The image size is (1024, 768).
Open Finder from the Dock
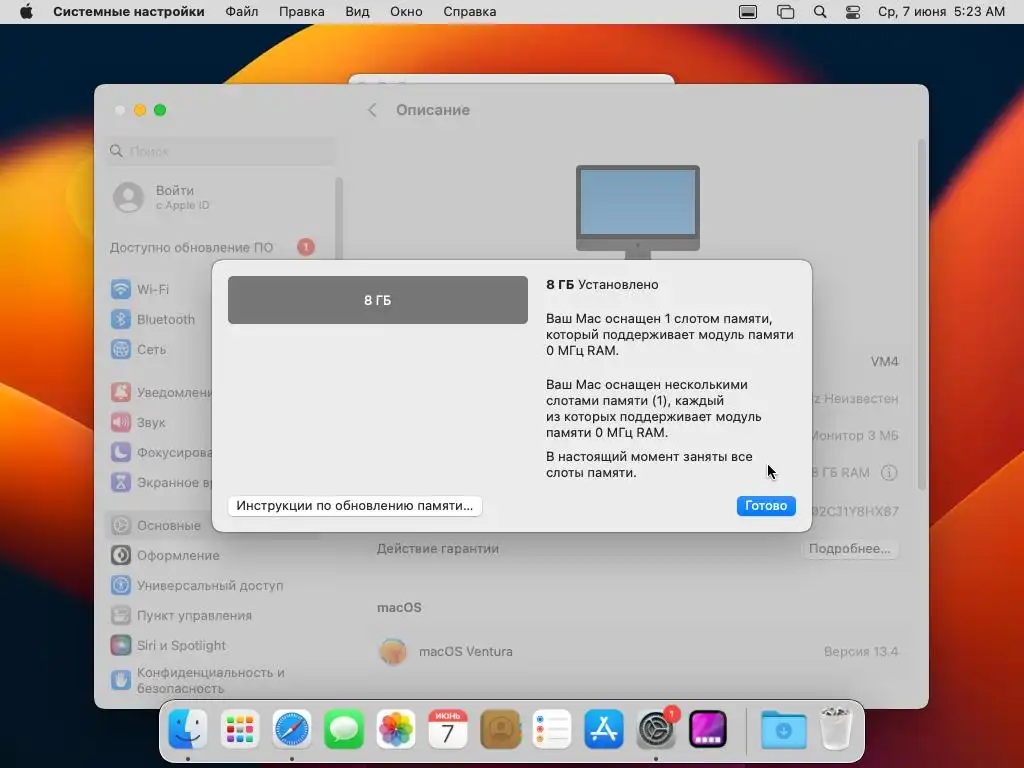click(188, 729)
